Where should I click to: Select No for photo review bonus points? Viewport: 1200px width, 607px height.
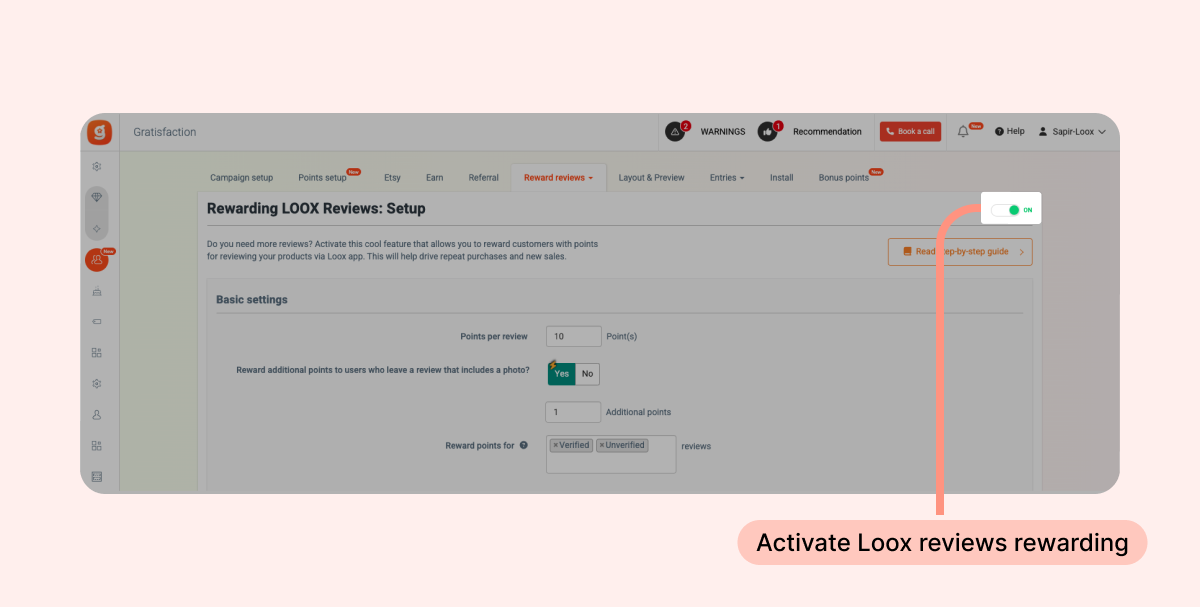pos(587,374)
